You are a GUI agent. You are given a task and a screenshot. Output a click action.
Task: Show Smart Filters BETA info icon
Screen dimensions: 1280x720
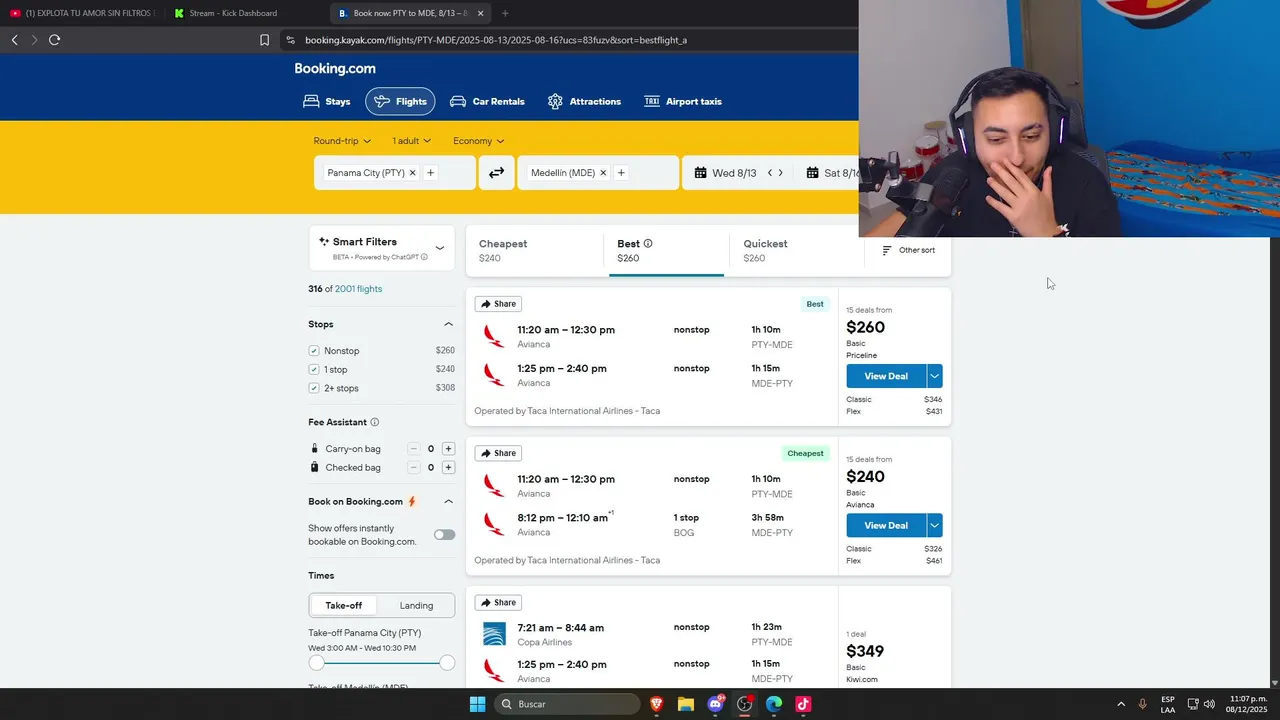(424, 257)
